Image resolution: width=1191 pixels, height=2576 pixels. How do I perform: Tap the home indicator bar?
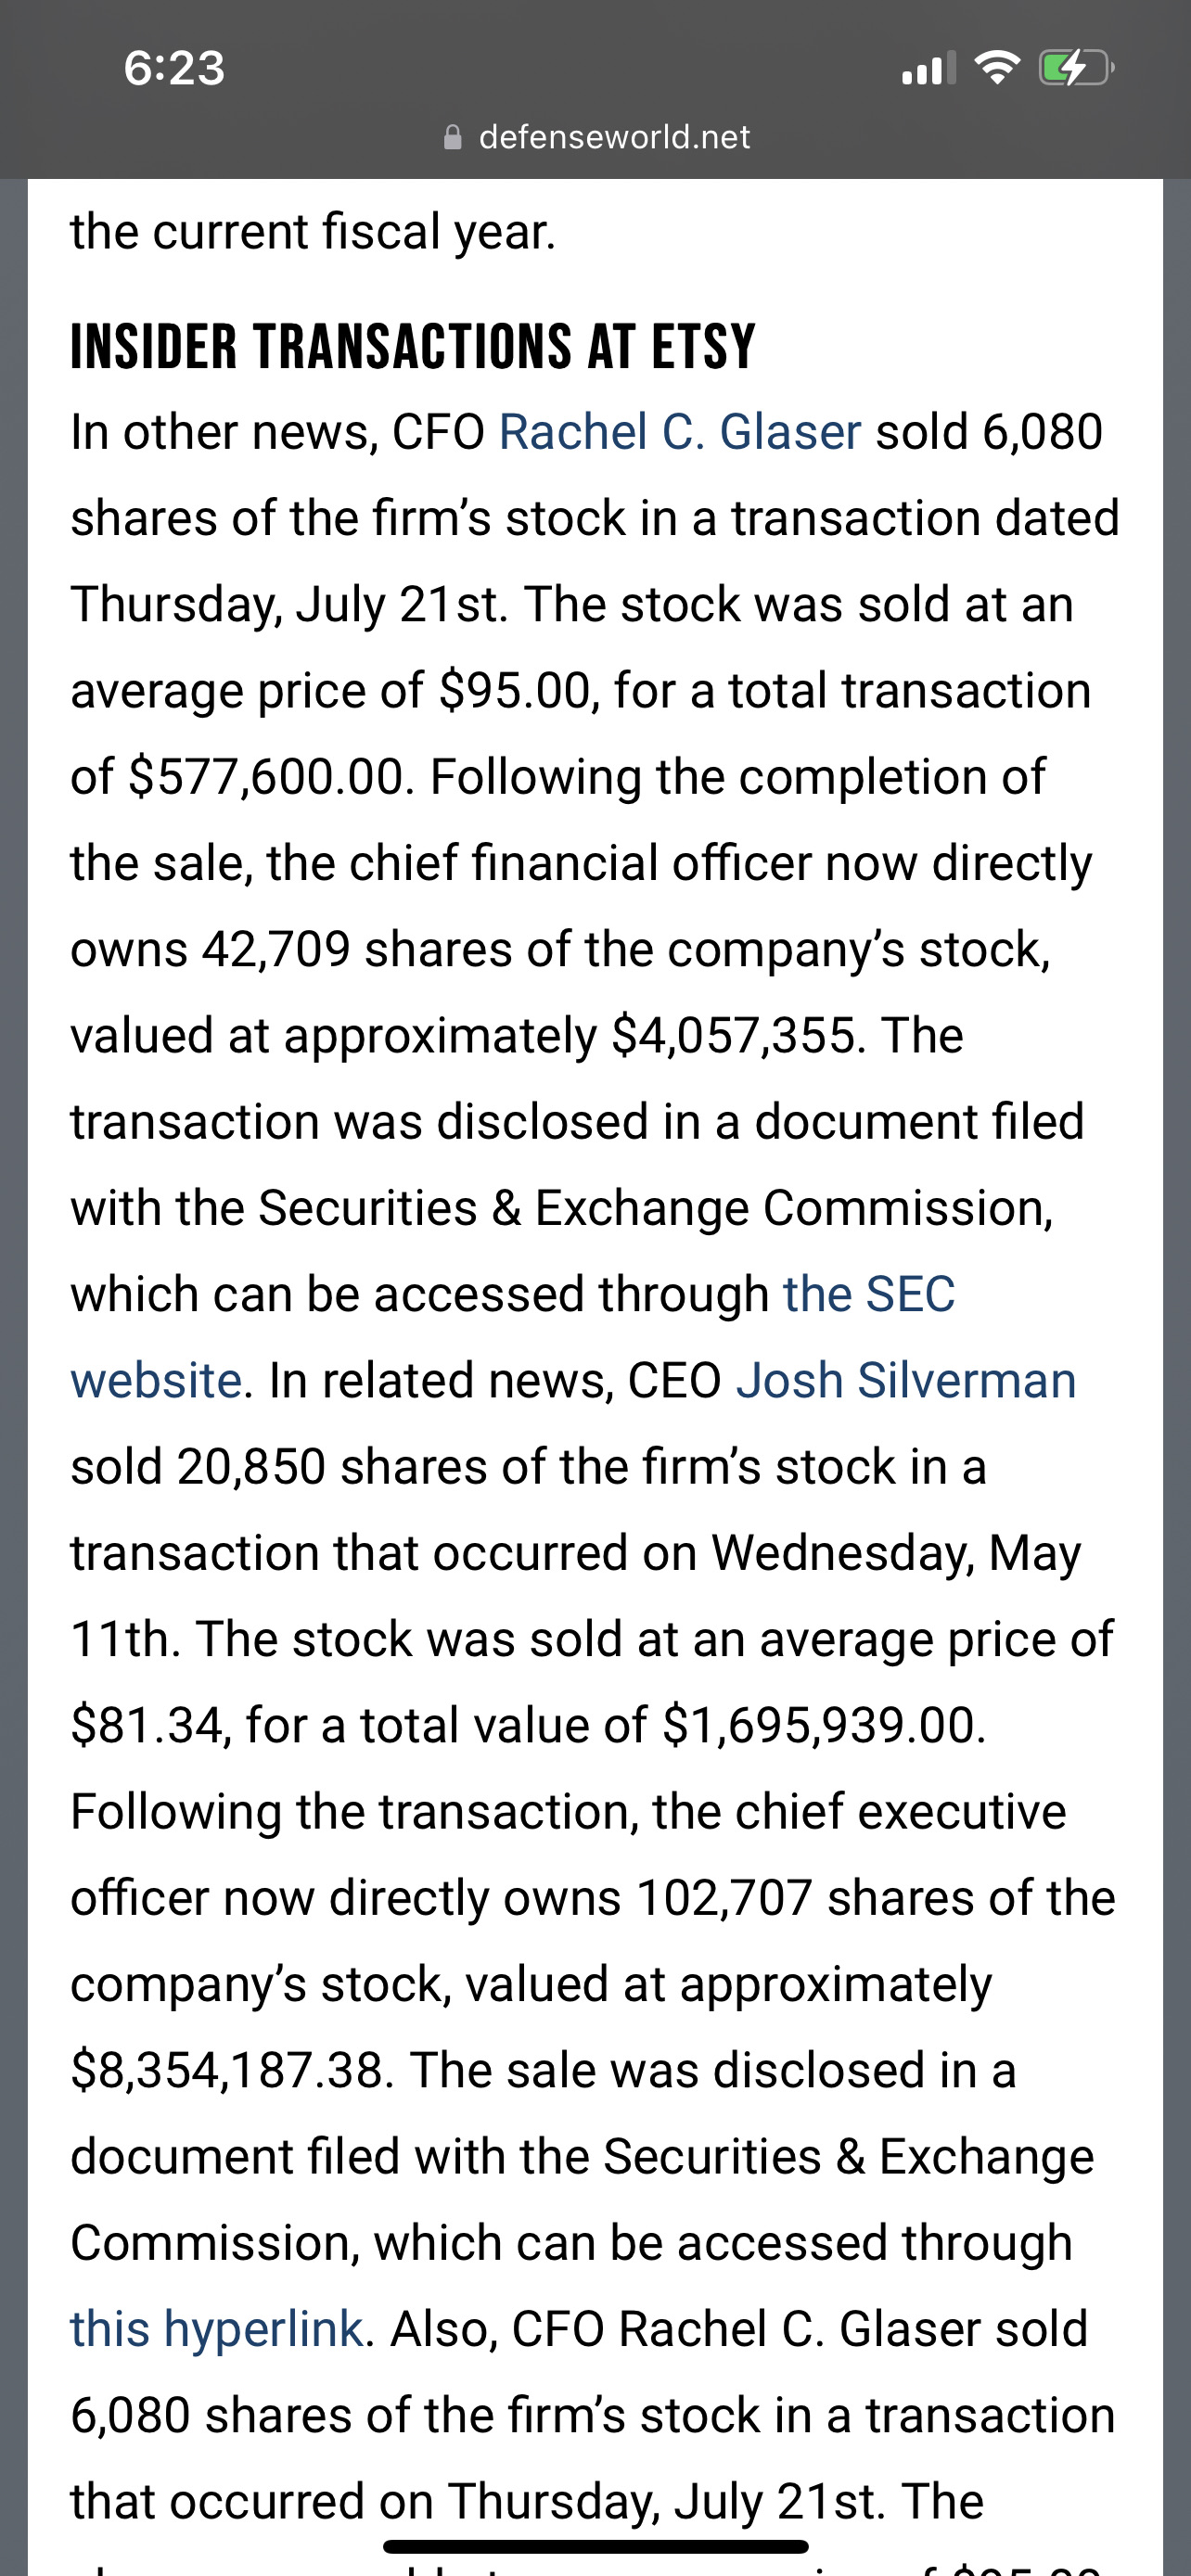[595, 2546]
